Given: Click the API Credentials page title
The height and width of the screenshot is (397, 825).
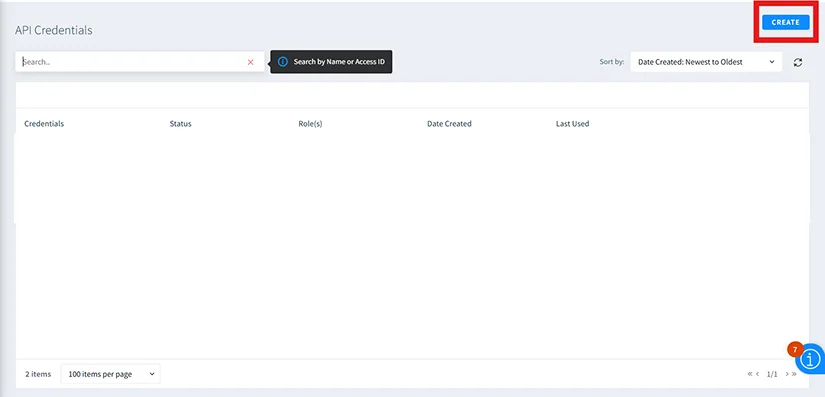Looking at the screenshot, I should click(54, 30).
